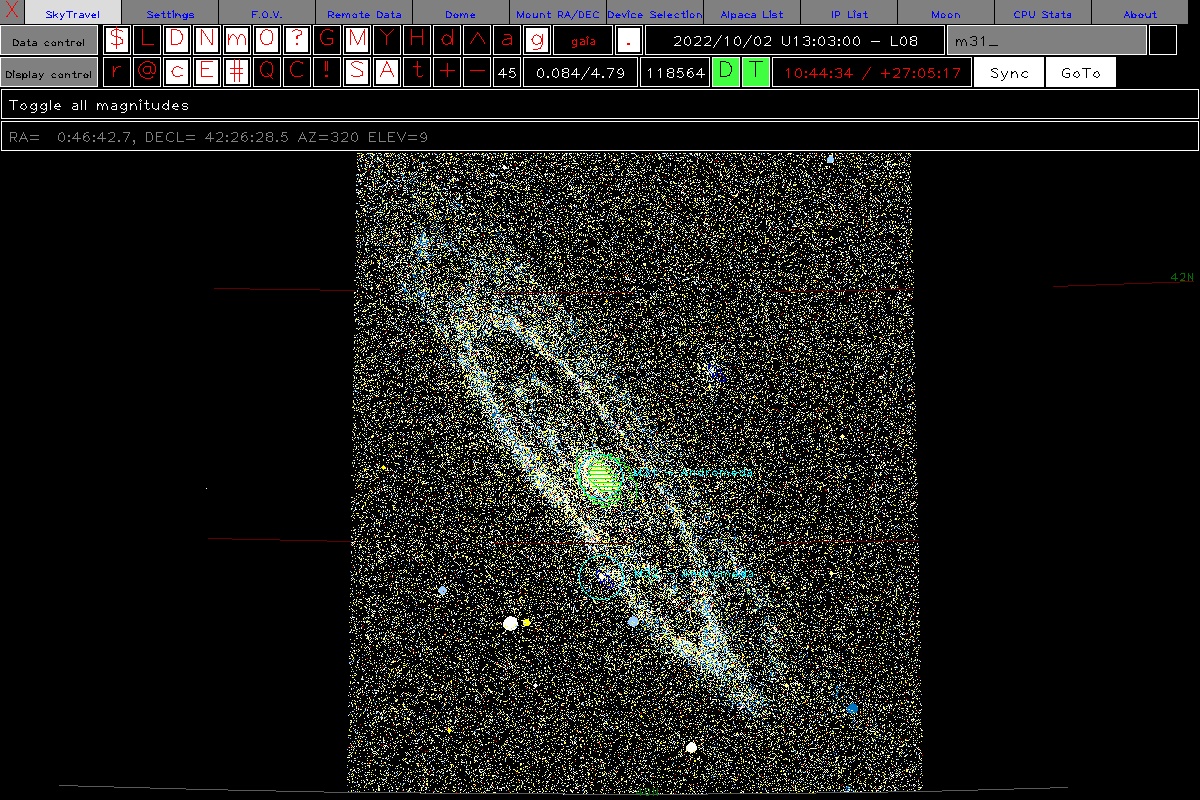
Task: Open the Alpaca List tab
Action: click(x=751, y=14)
